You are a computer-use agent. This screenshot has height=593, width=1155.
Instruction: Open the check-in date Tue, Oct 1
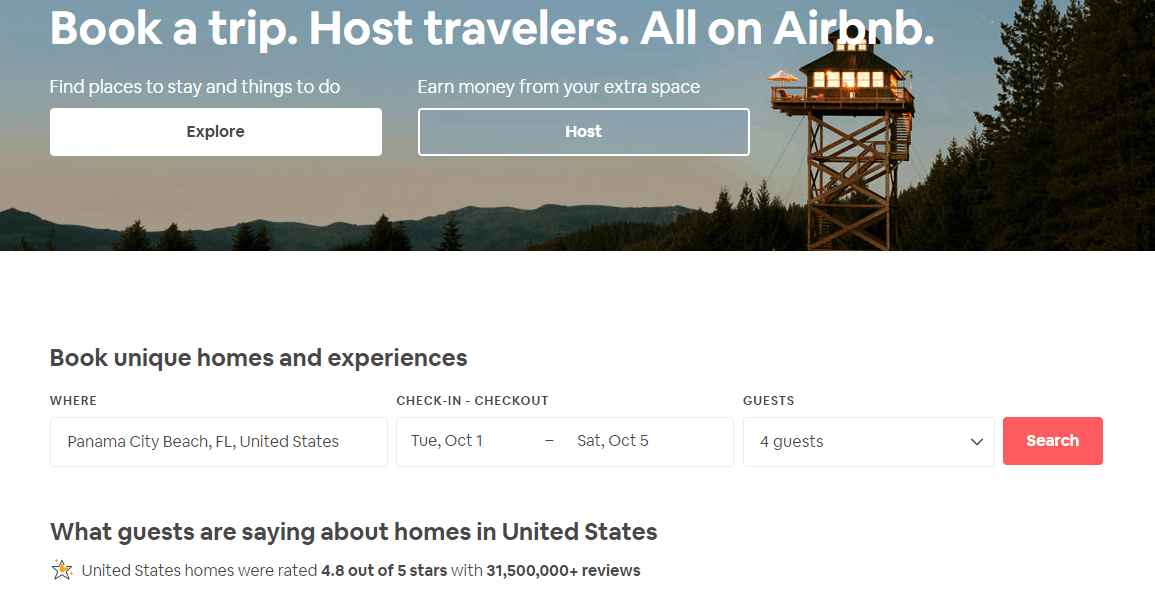click(x=446, y=441)
